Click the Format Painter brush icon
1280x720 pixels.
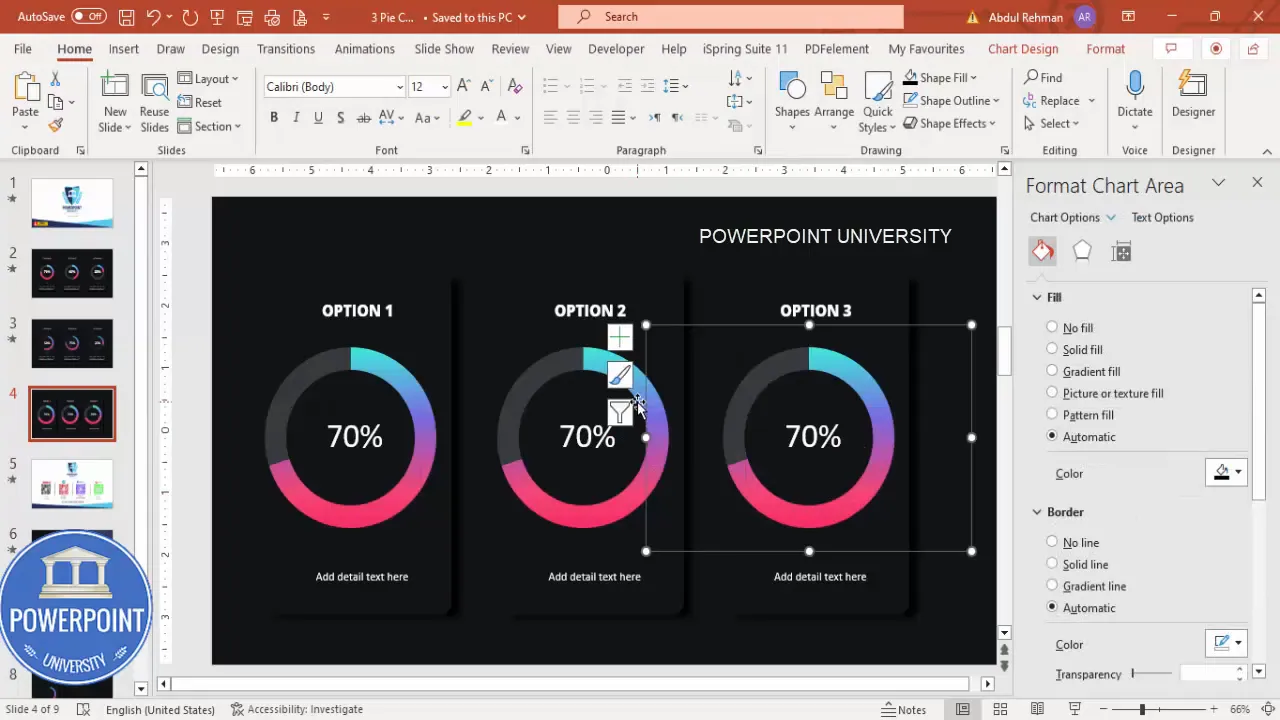click(55, 125)
